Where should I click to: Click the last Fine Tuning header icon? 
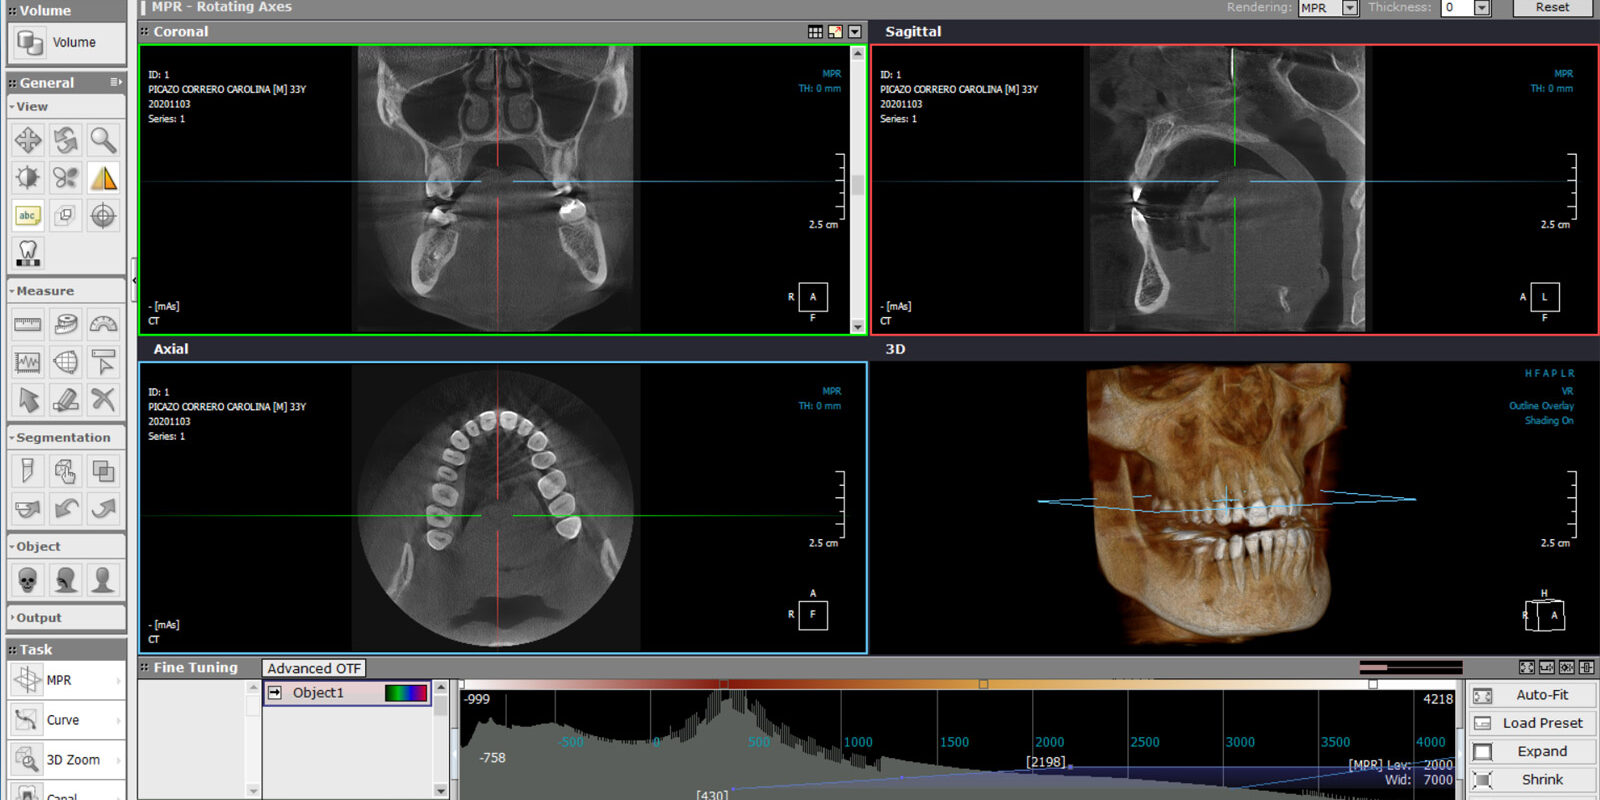pos(1587,667)
